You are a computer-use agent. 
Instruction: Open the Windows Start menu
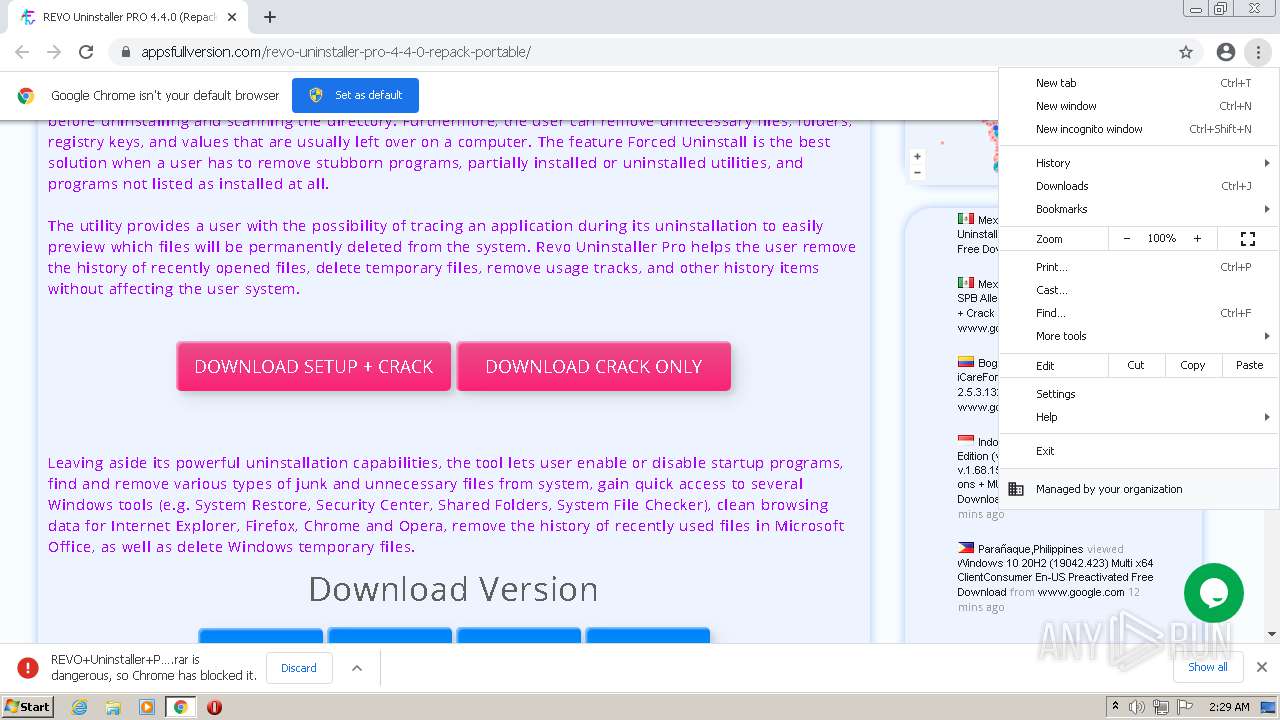27,706
